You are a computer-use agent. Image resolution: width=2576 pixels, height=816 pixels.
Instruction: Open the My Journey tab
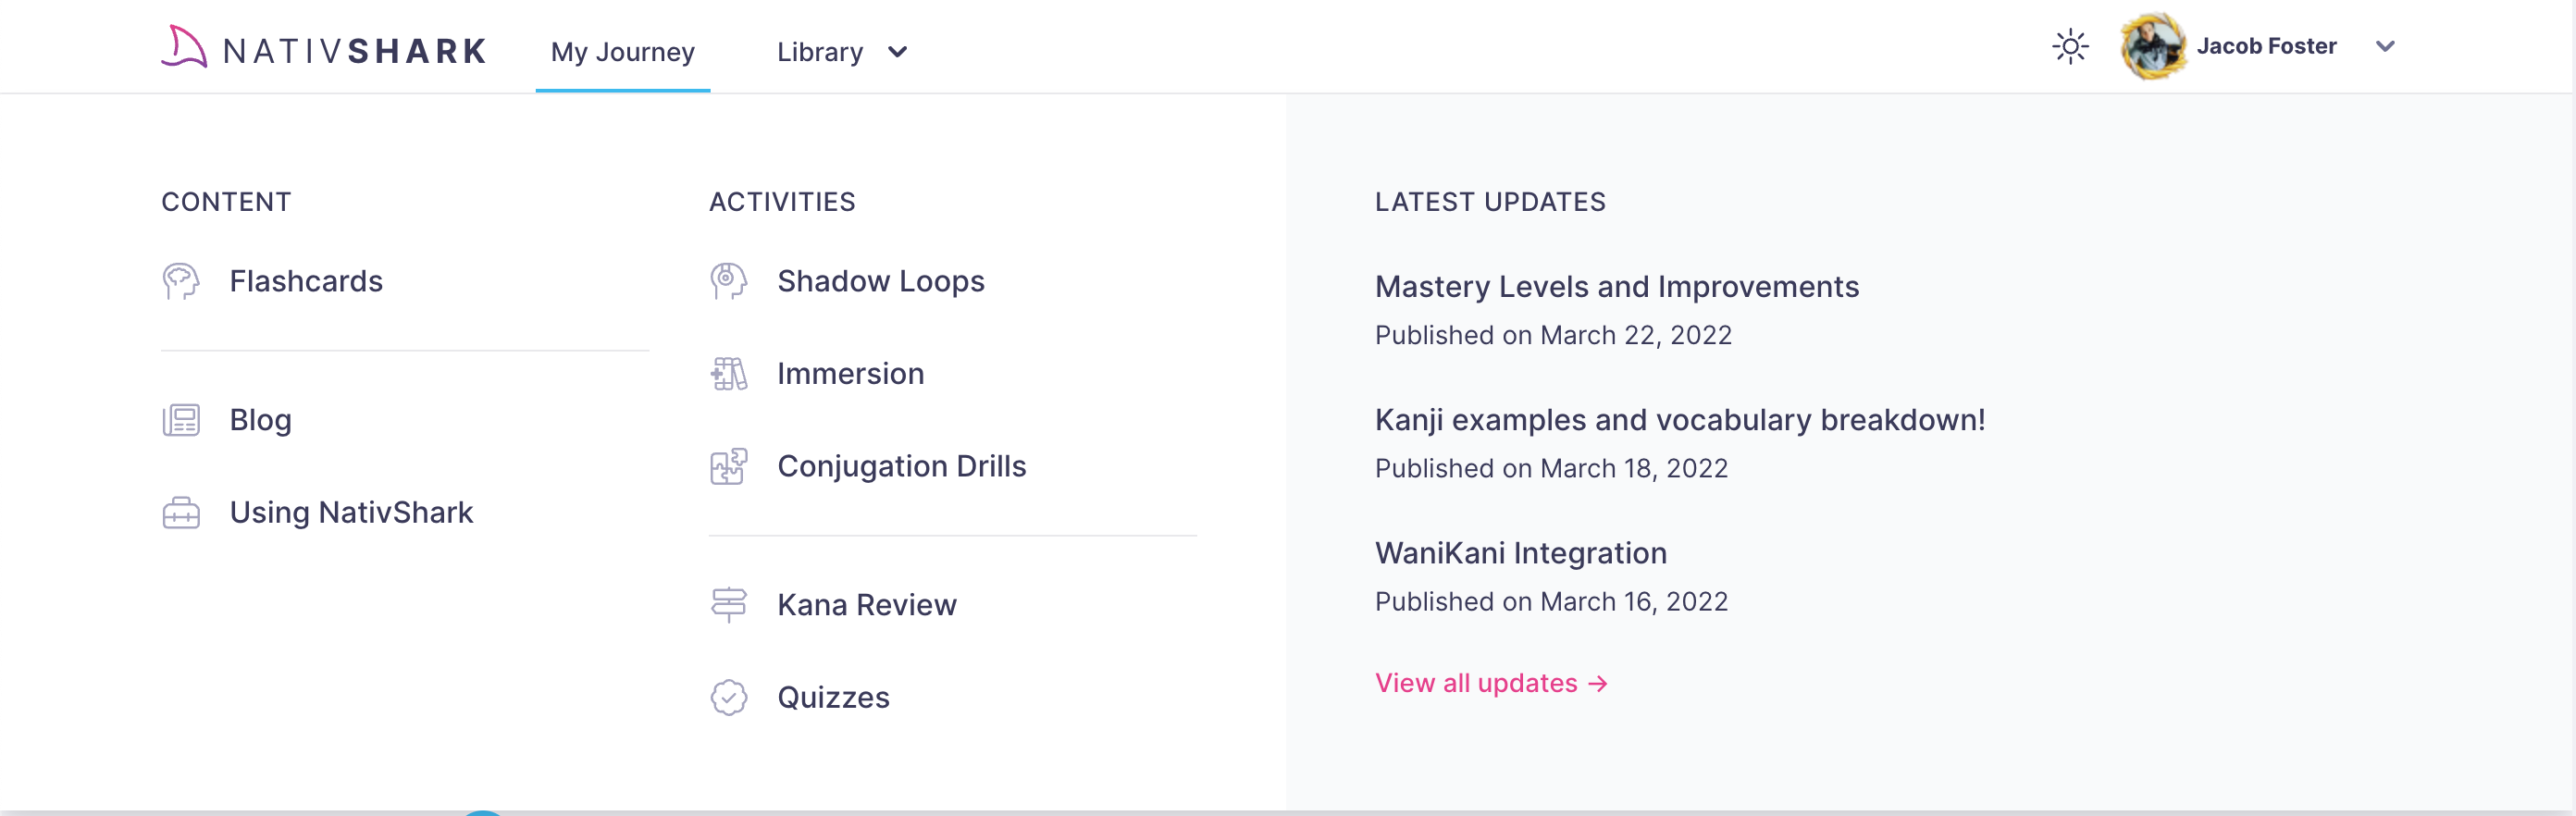pyautogui.click(x=622, y=52)
